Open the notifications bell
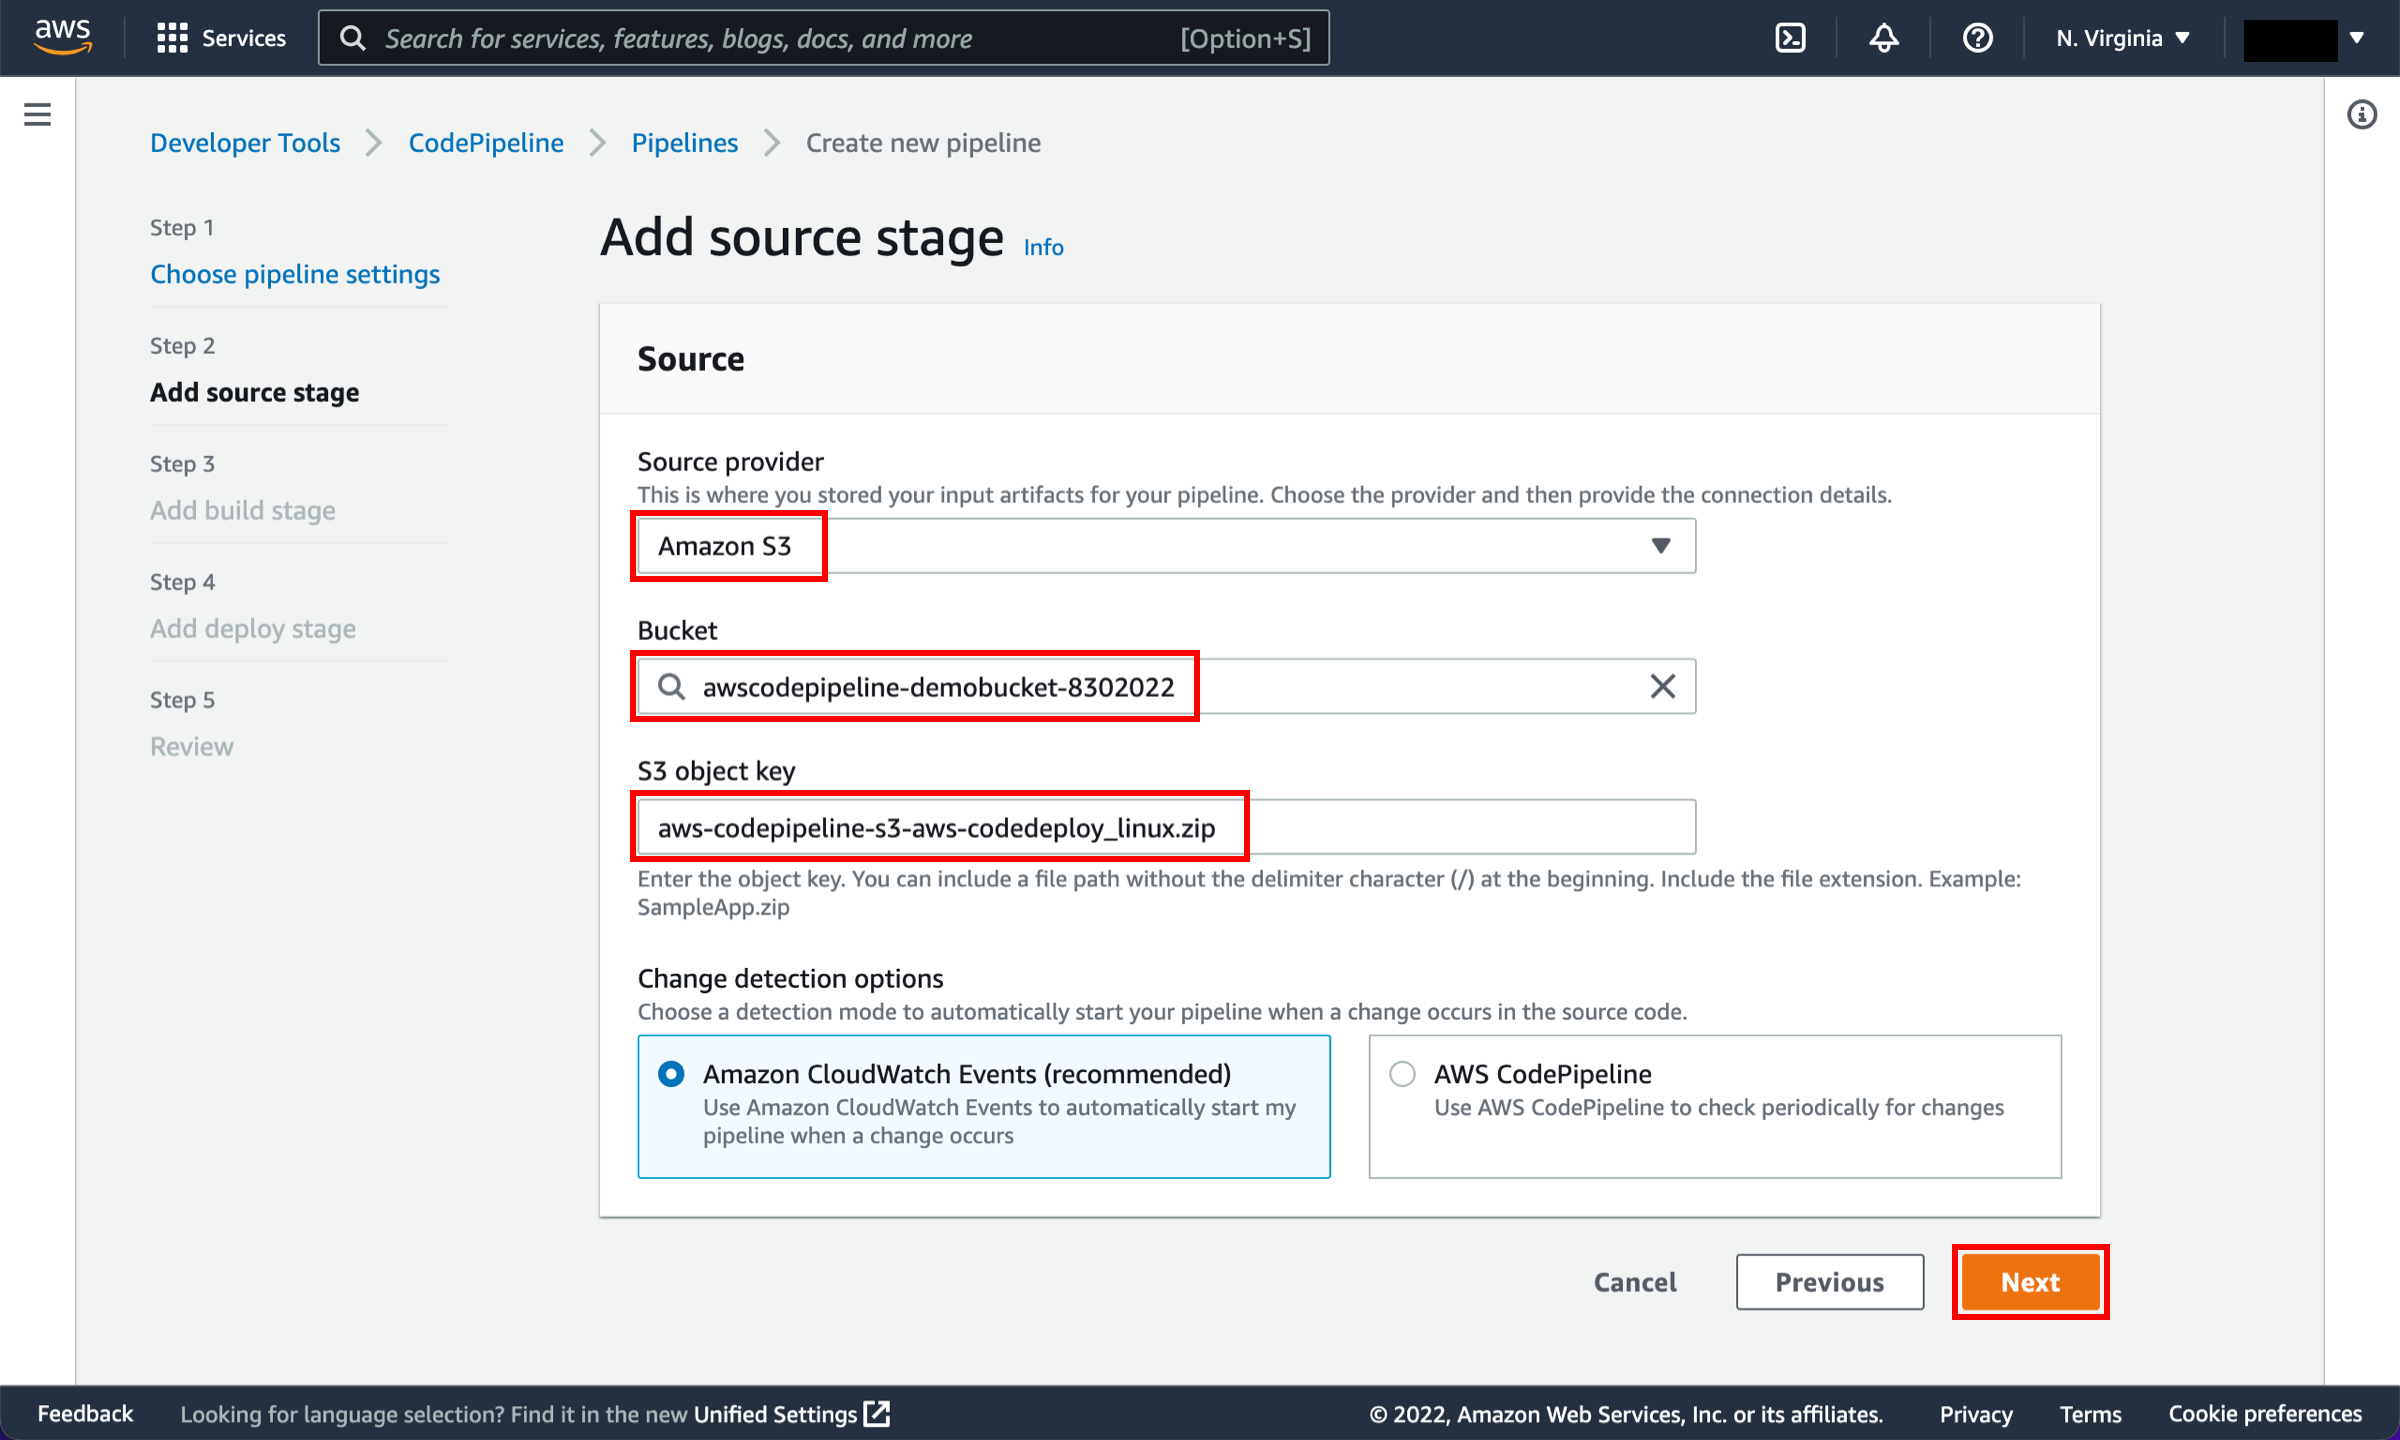This screenshot has height=1440, width=2400. click(1884, 38)
